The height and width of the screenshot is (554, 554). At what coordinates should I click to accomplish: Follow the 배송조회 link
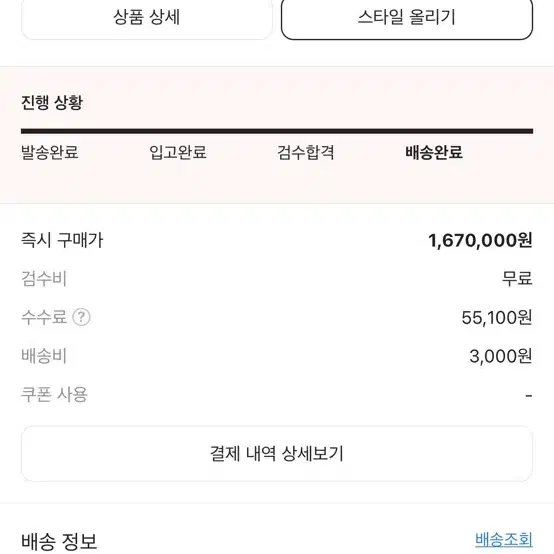(x=504, y=540)
